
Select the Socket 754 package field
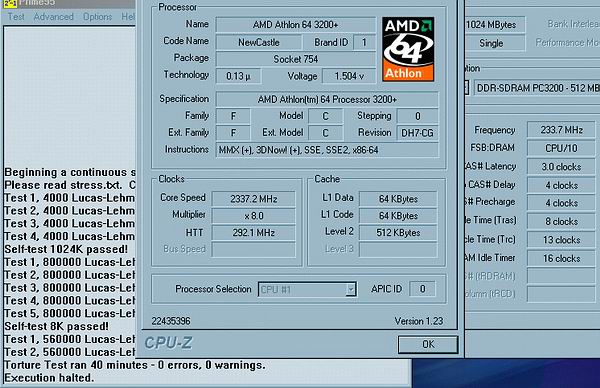[295, 59]
